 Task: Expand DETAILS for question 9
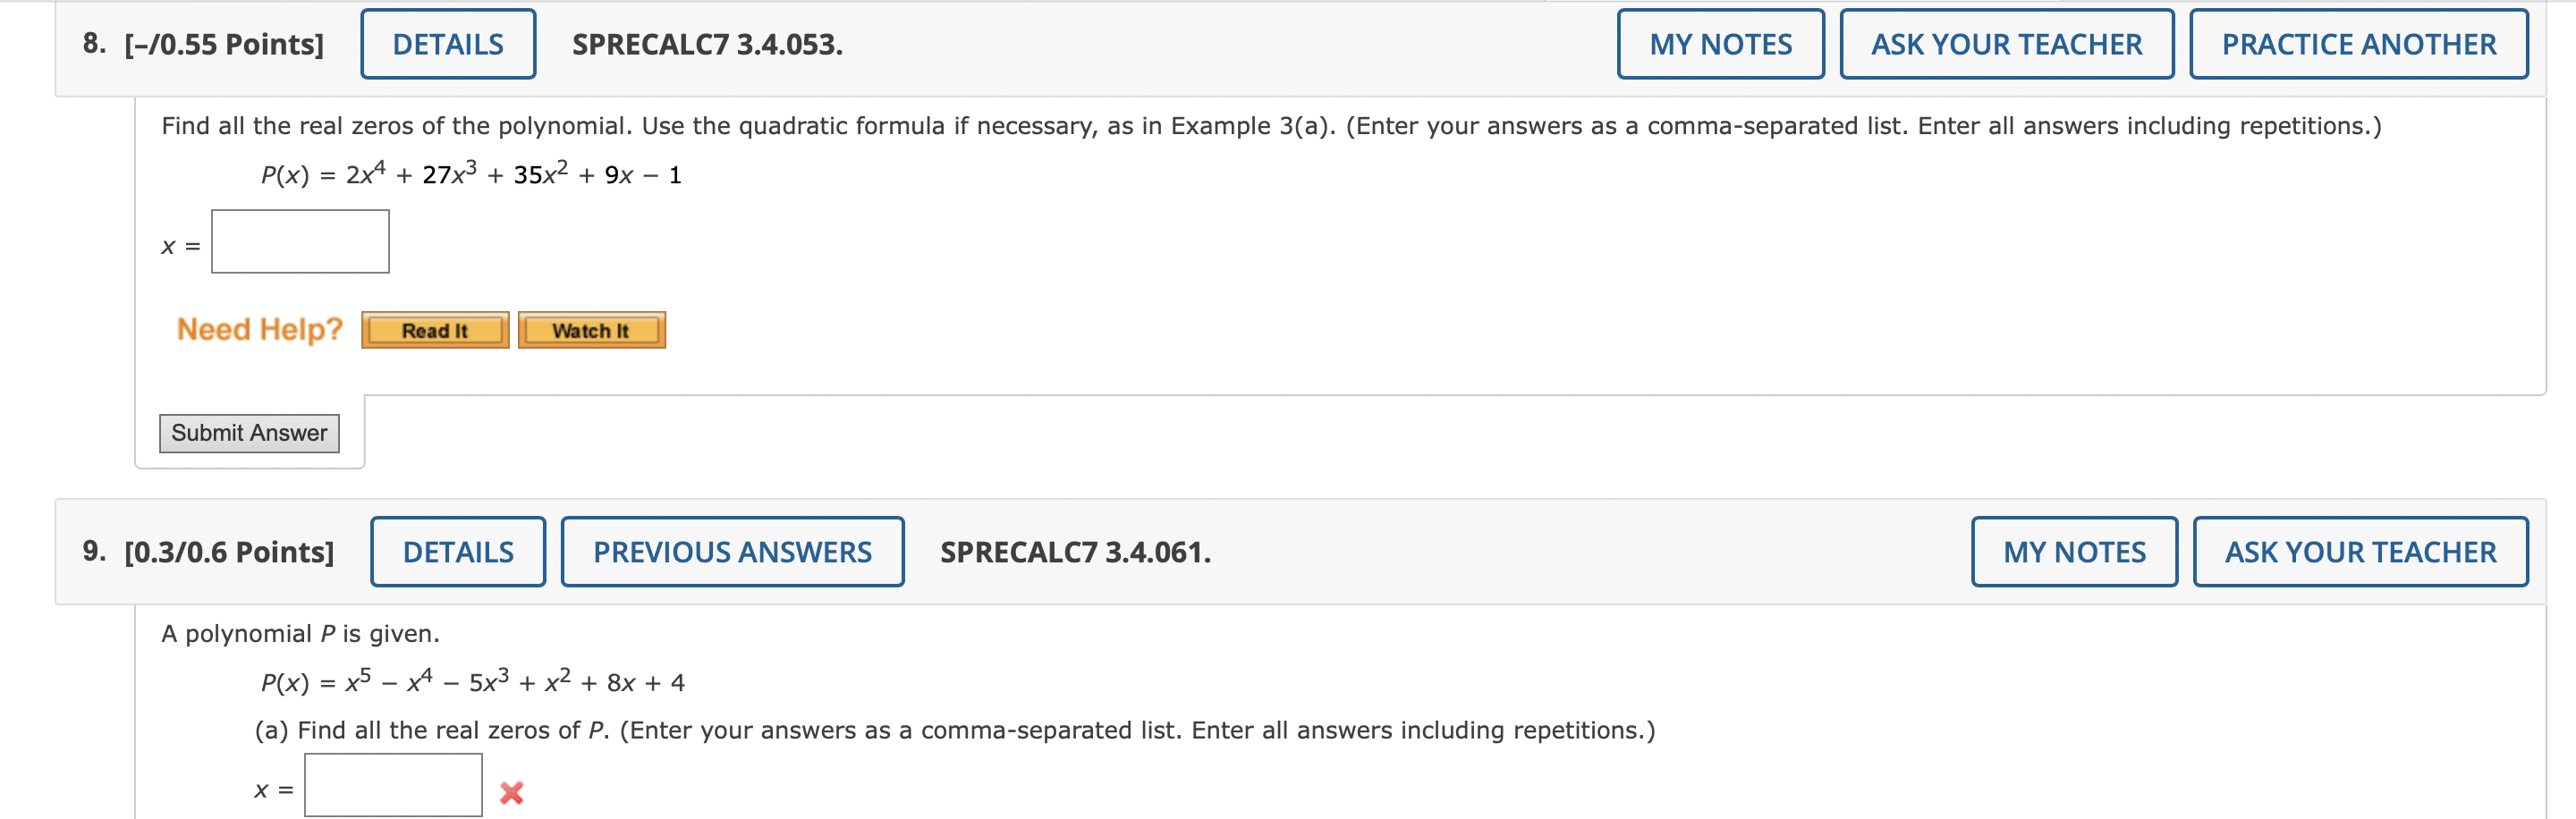[458, 550]
